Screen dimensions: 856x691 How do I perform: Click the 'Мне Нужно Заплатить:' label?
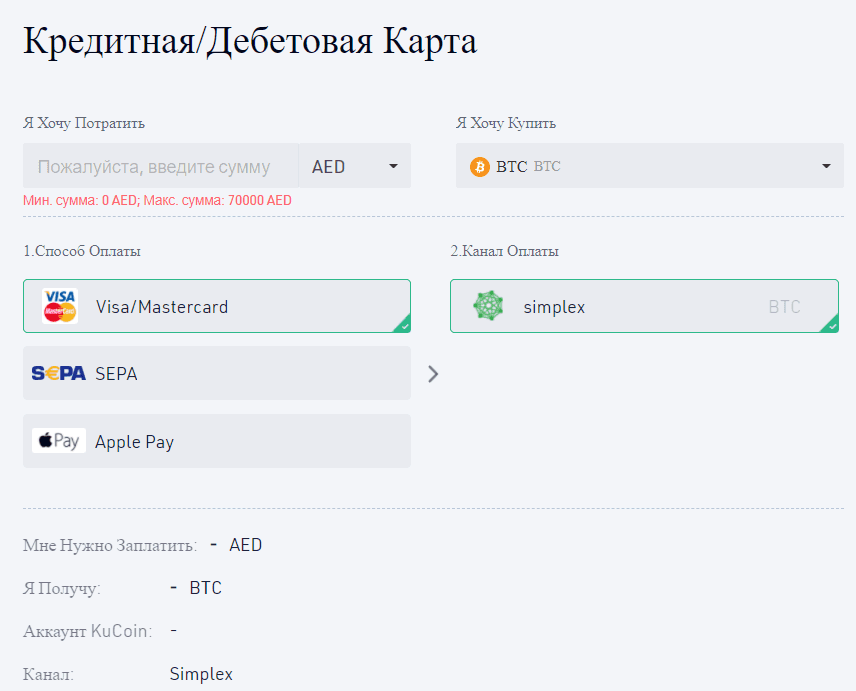coord(110,545)
